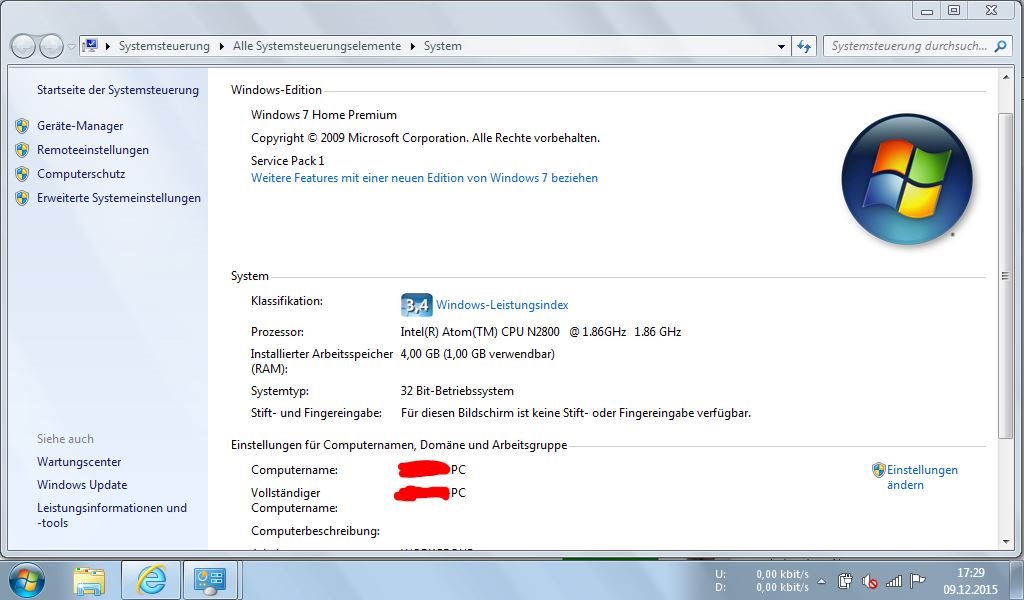1024x600 pixels.
Task: Open the Action Center flag tray icon
Action: (x=918, y=580)
